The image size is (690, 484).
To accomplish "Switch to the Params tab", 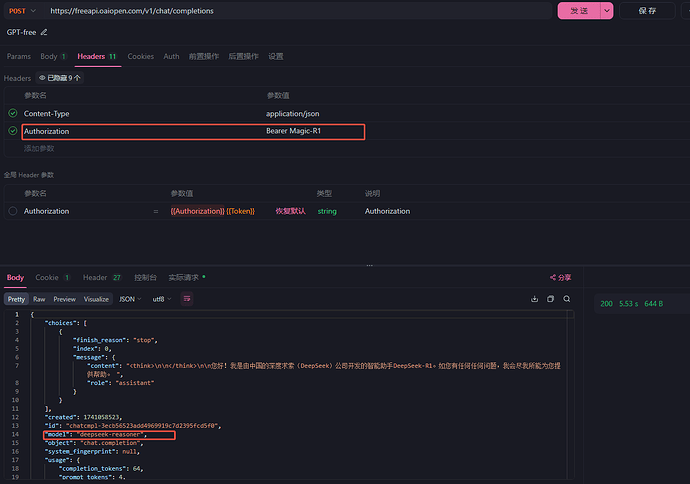I will tap(19, 56).
